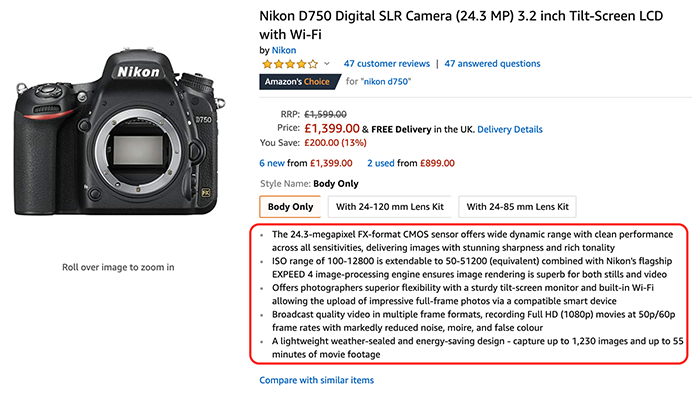
Task: View the 2 used offers link
Action: 381,163
